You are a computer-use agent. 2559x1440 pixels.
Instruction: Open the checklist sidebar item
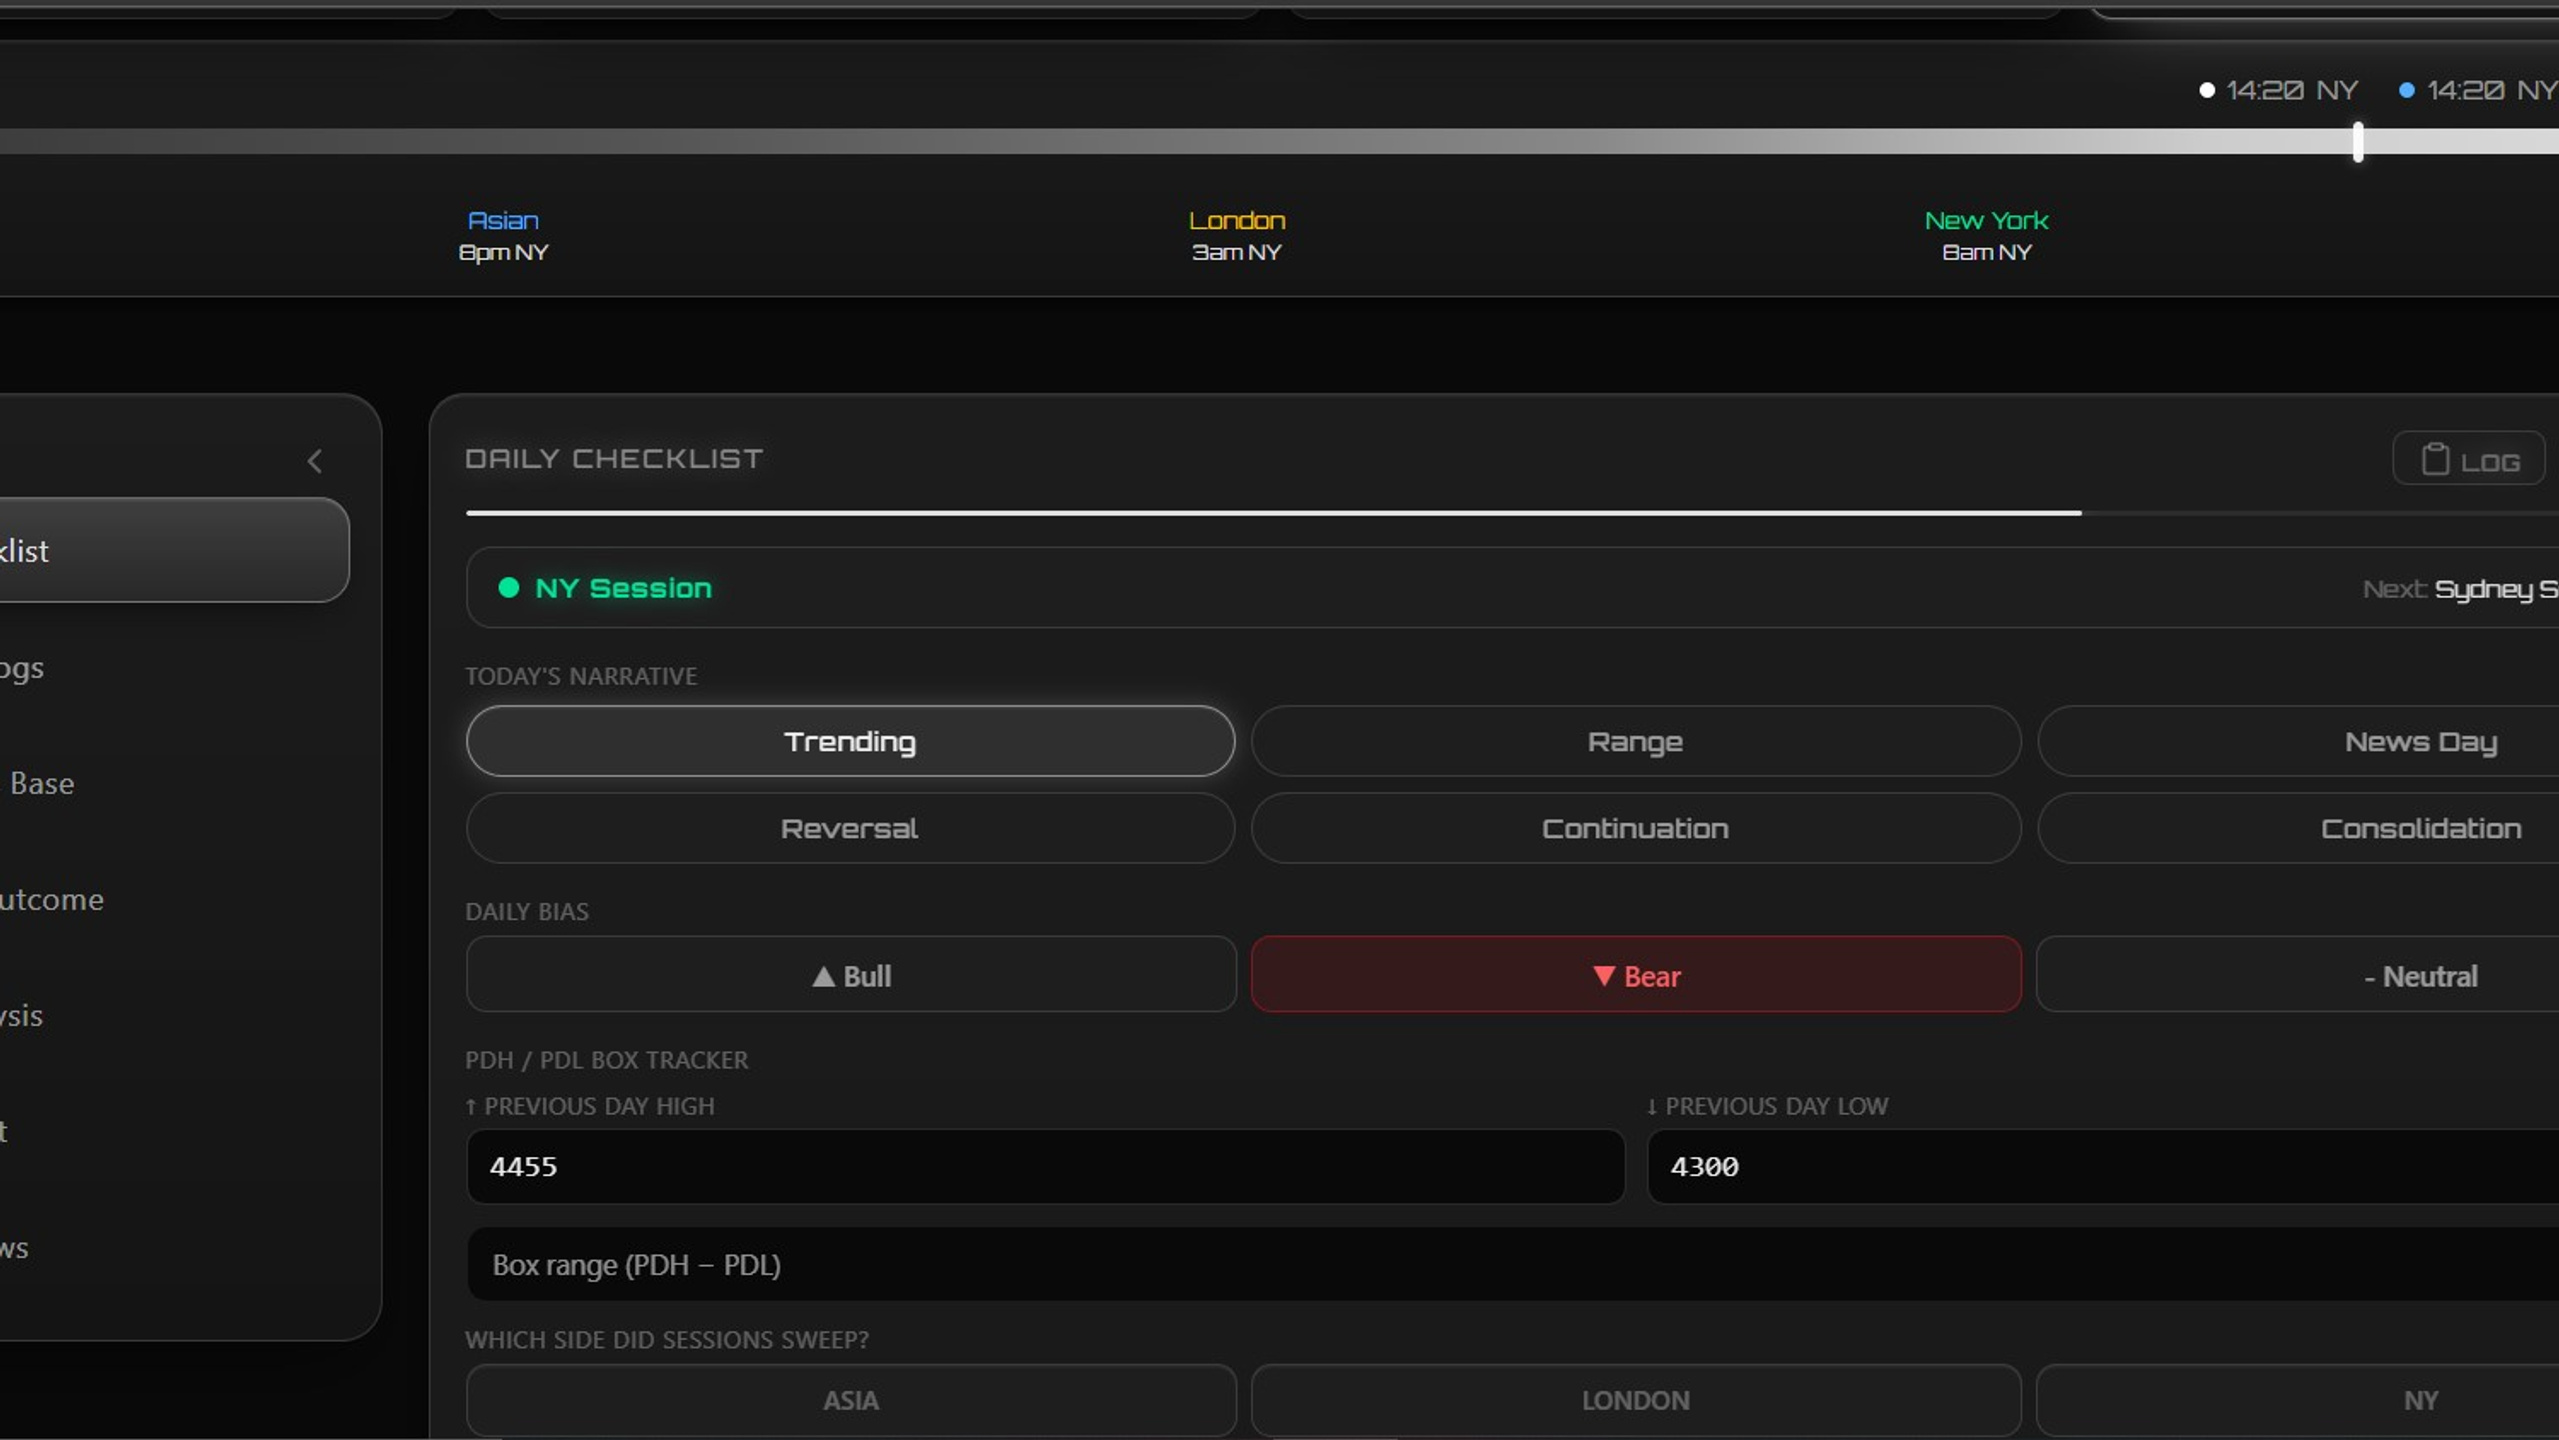click(x=174, y=550)
